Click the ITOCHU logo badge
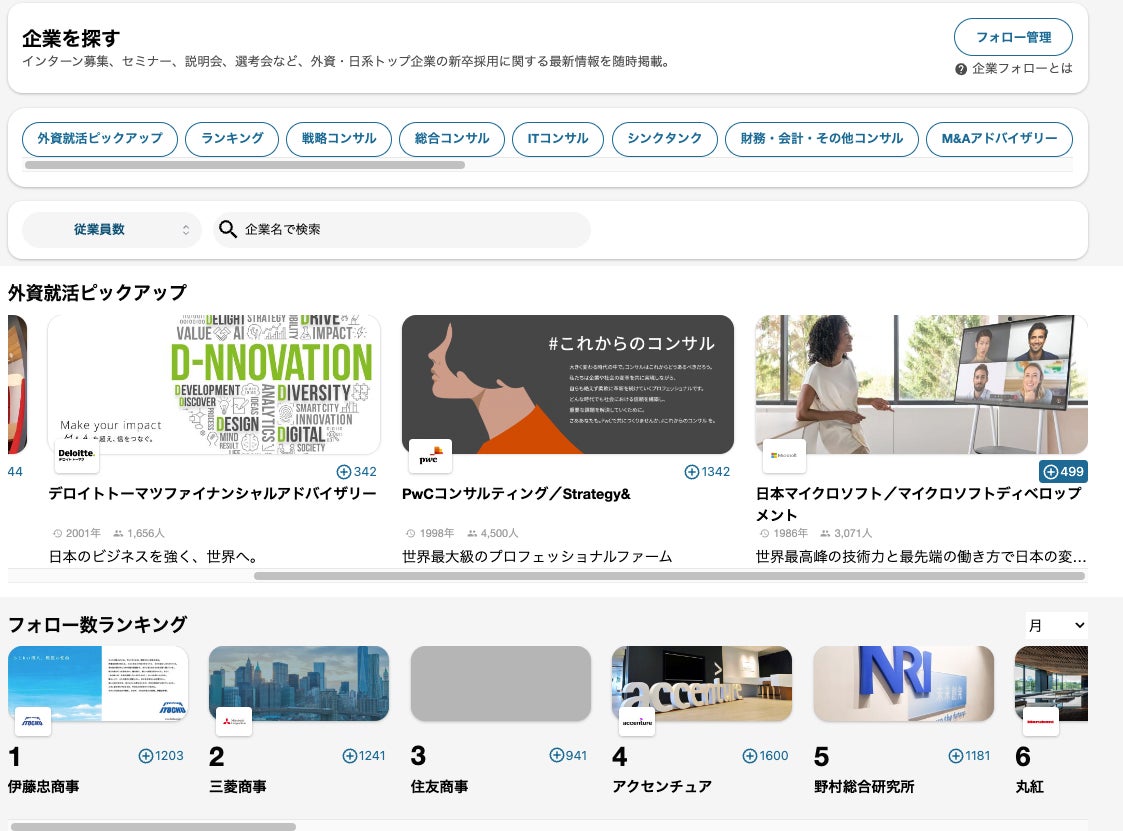This screenshot has height=831, width=1123. (33, 723)
